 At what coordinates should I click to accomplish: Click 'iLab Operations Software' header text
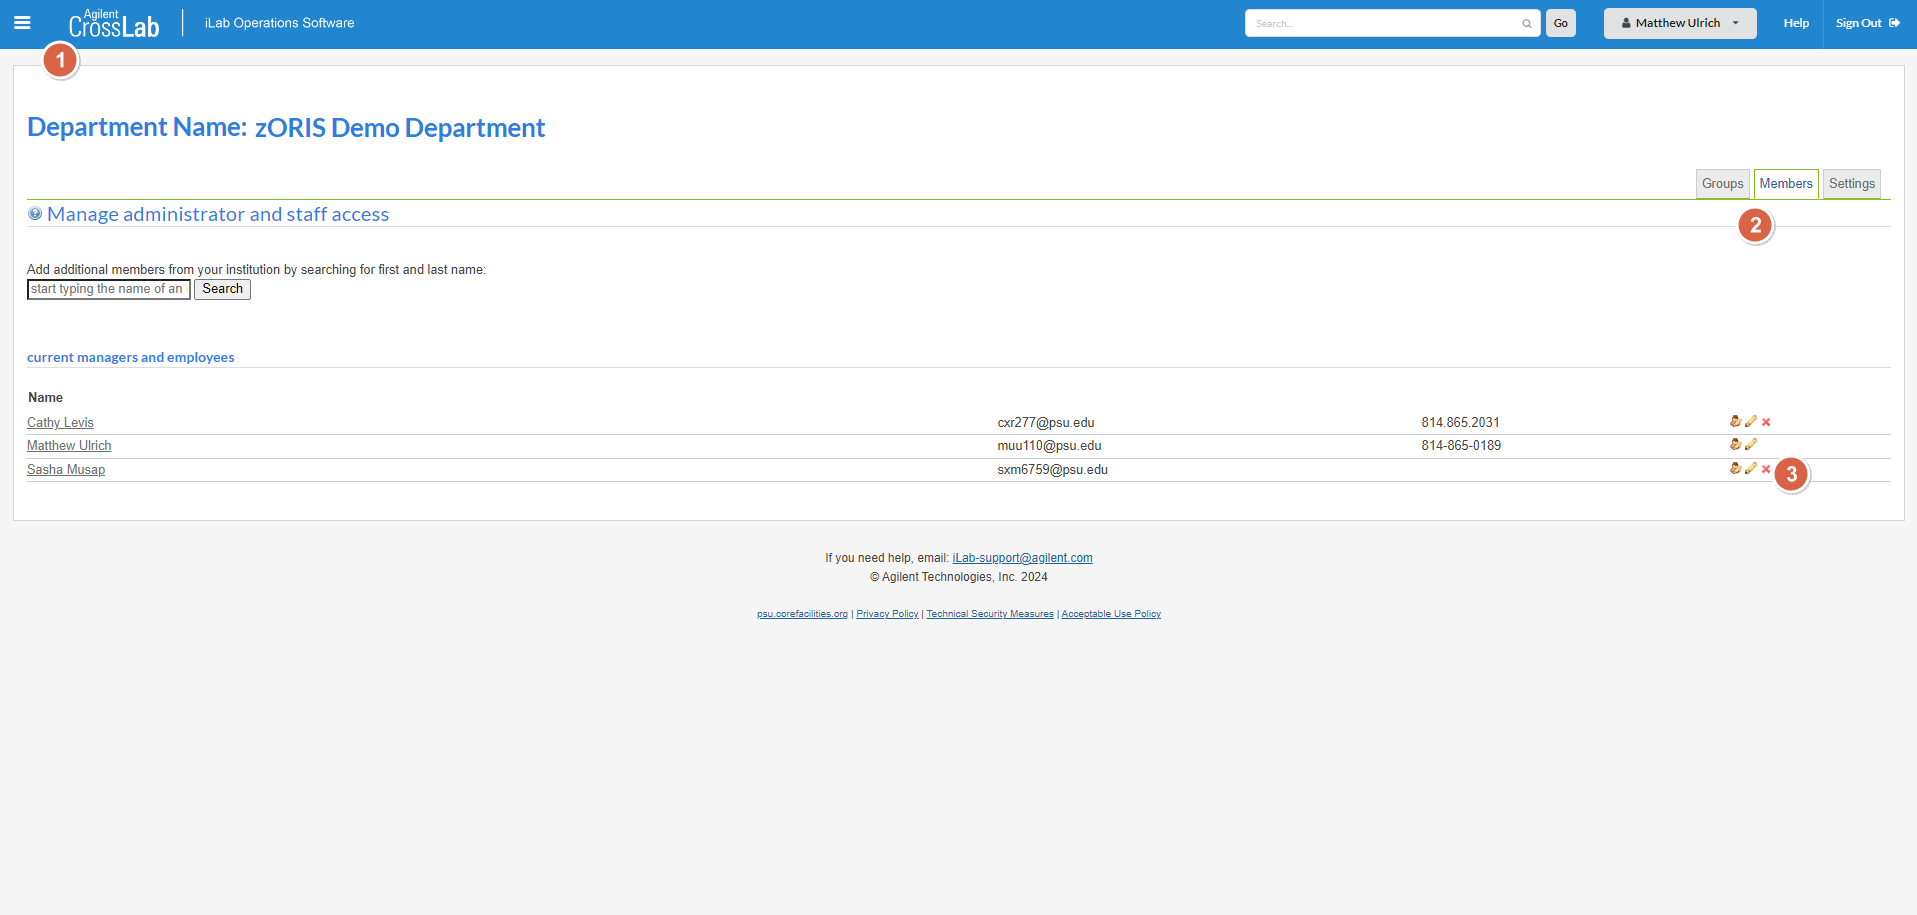click(x=279, y=23)
